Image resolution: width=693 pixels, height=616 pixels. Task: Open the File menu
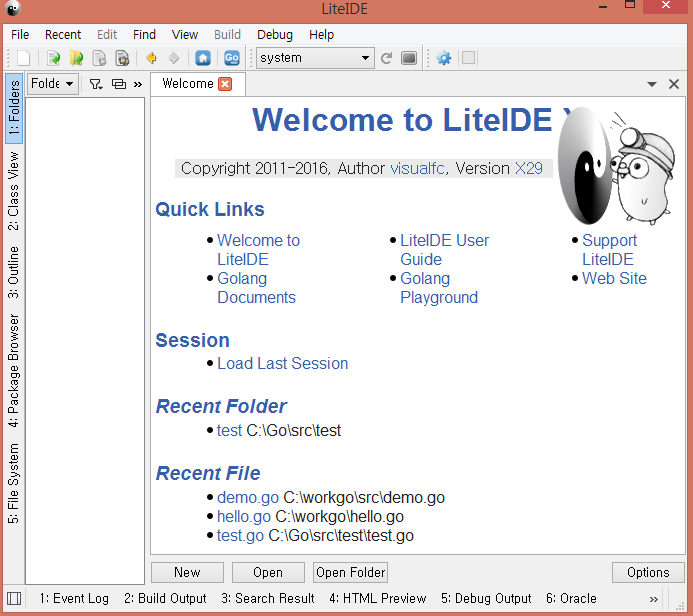(20, 34)
